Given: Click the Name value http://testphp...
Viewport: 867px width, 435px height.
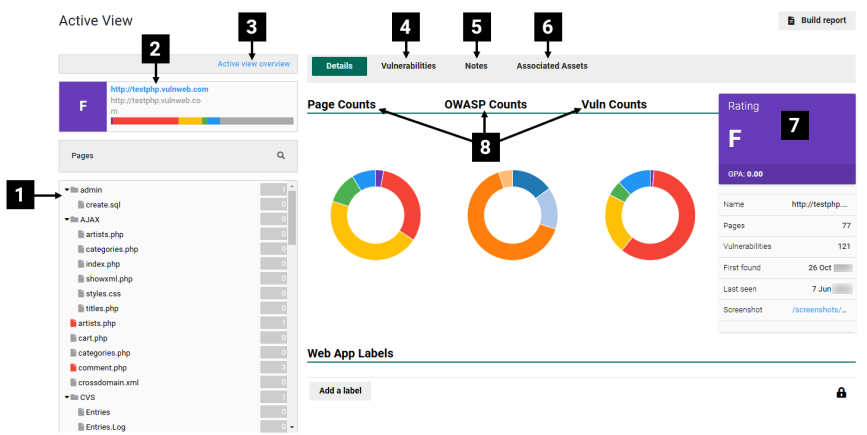Looking at the screenshot, I should [x=819, y=205].
